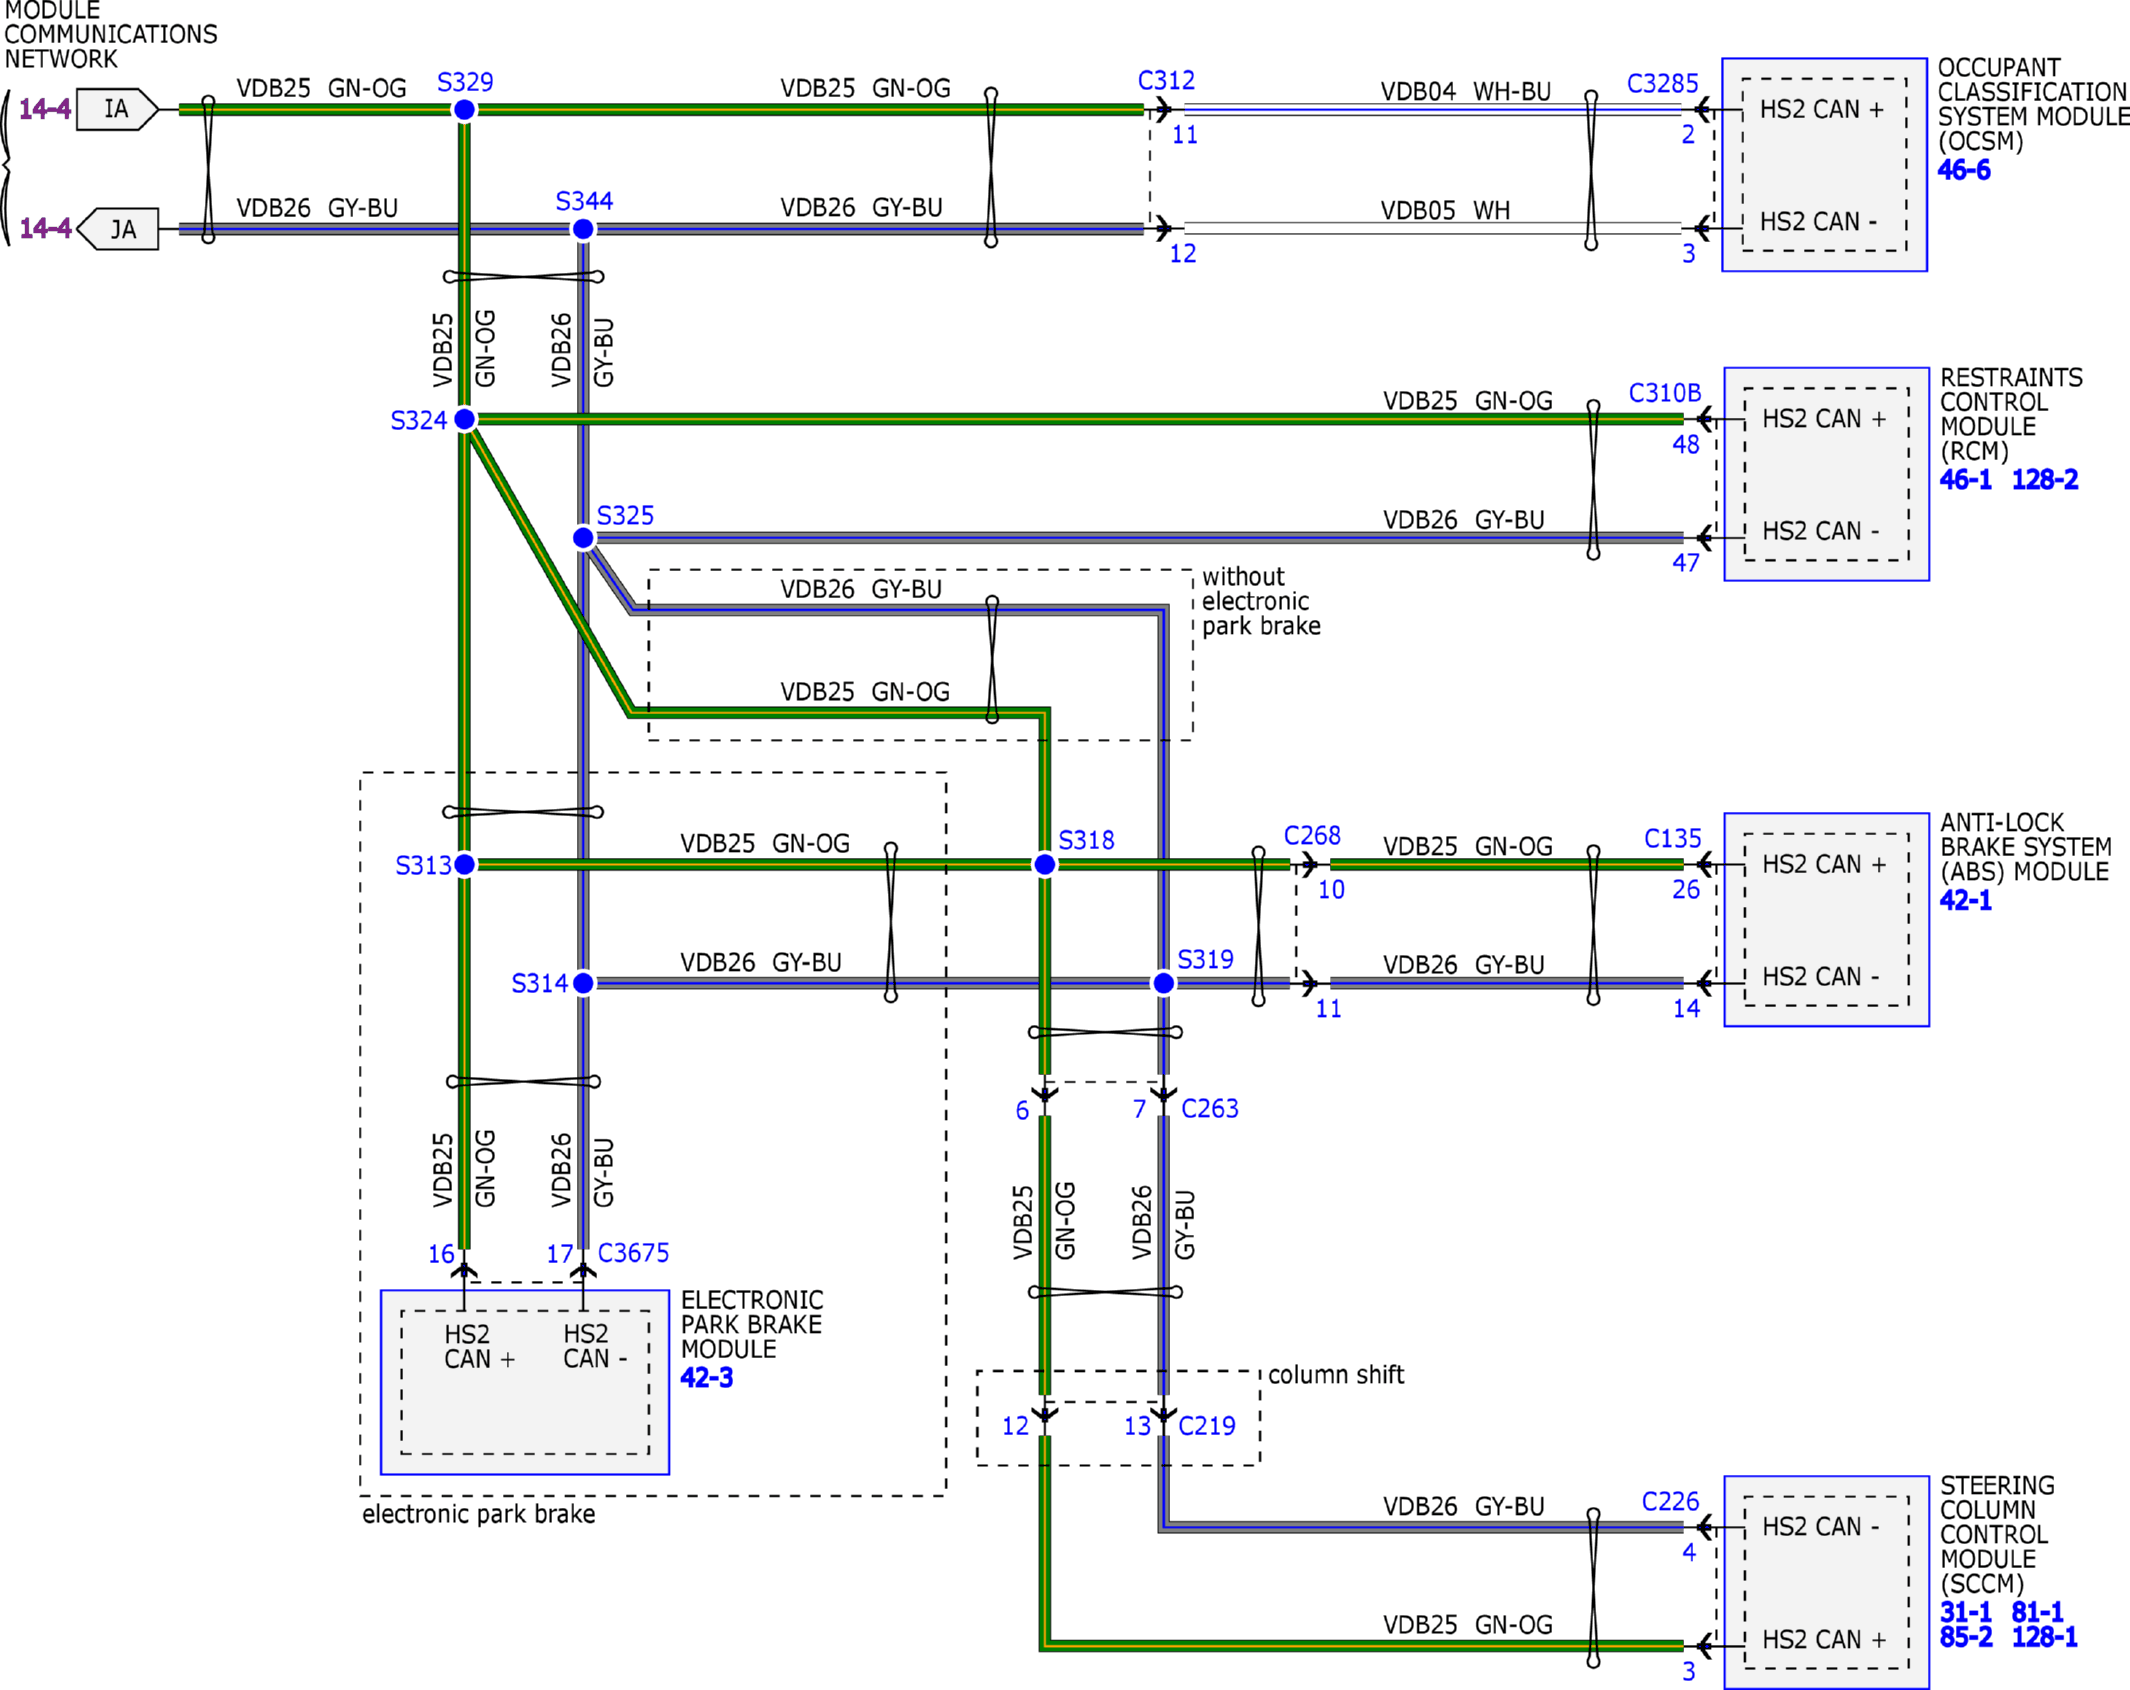Select splice S325 node

click(x=583, y=538)
